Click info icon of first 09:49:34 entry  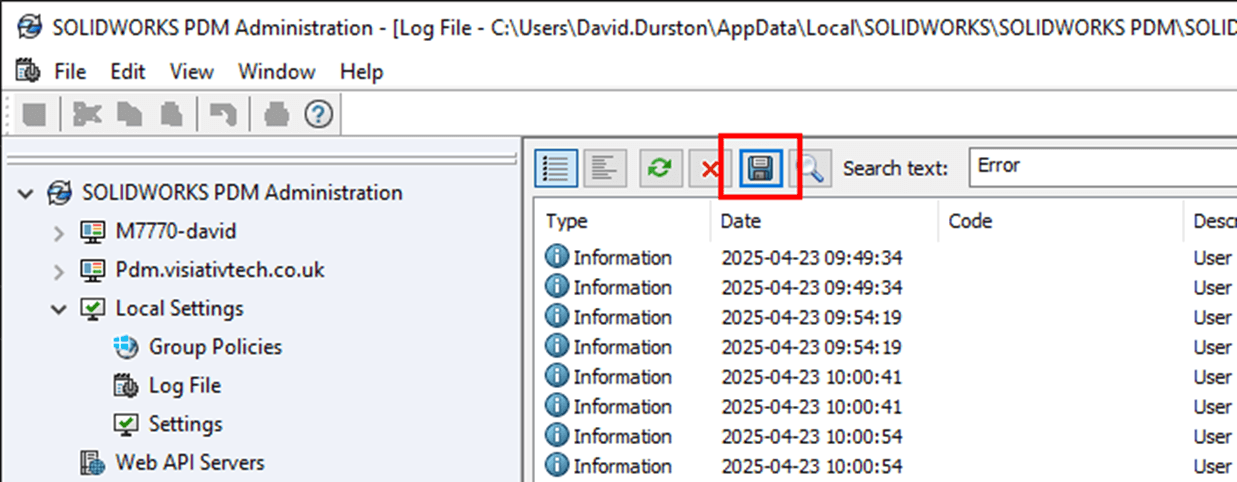pos(556,258)
